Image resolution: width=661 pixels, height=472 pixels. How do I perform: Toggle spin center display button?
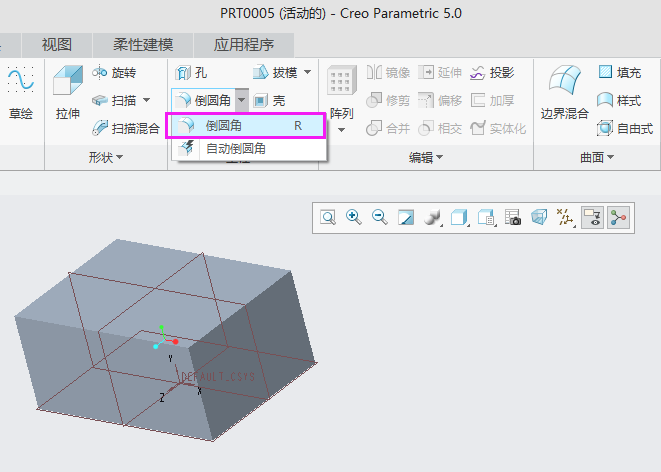point(618,217)
